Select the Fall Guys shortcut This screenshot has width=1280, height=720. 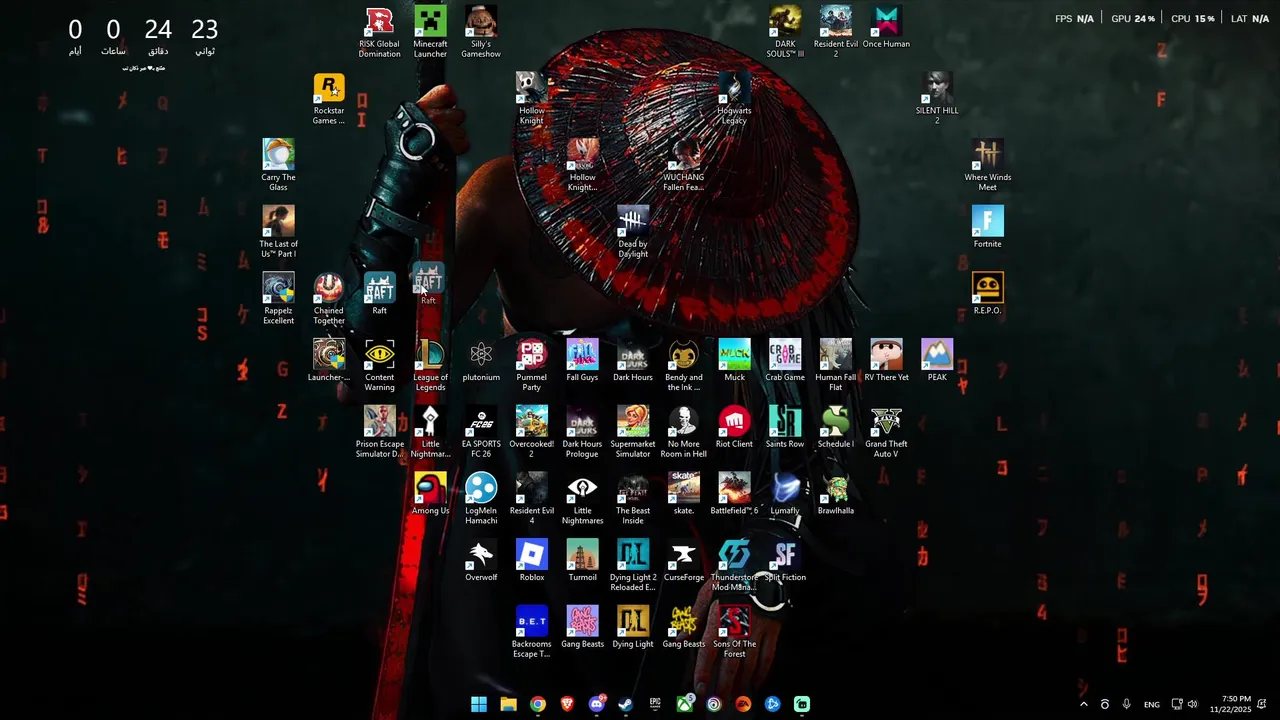point(582,361)
